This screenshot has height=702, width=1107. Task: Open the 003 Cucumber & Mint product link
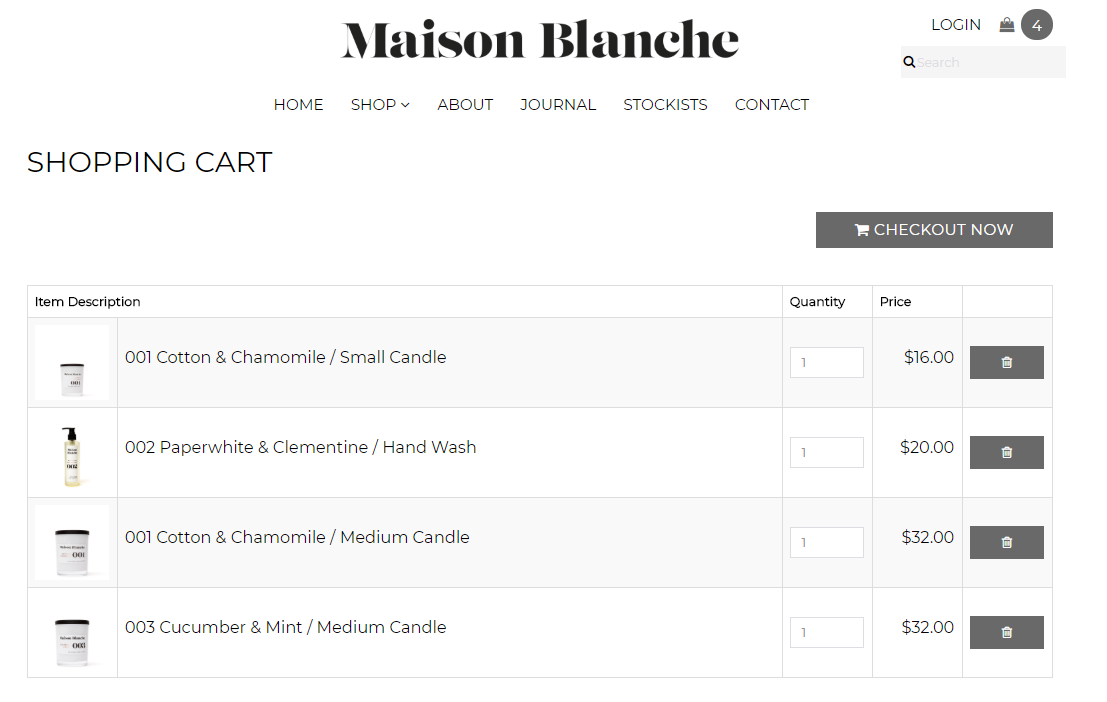click(x=285, y=627)
